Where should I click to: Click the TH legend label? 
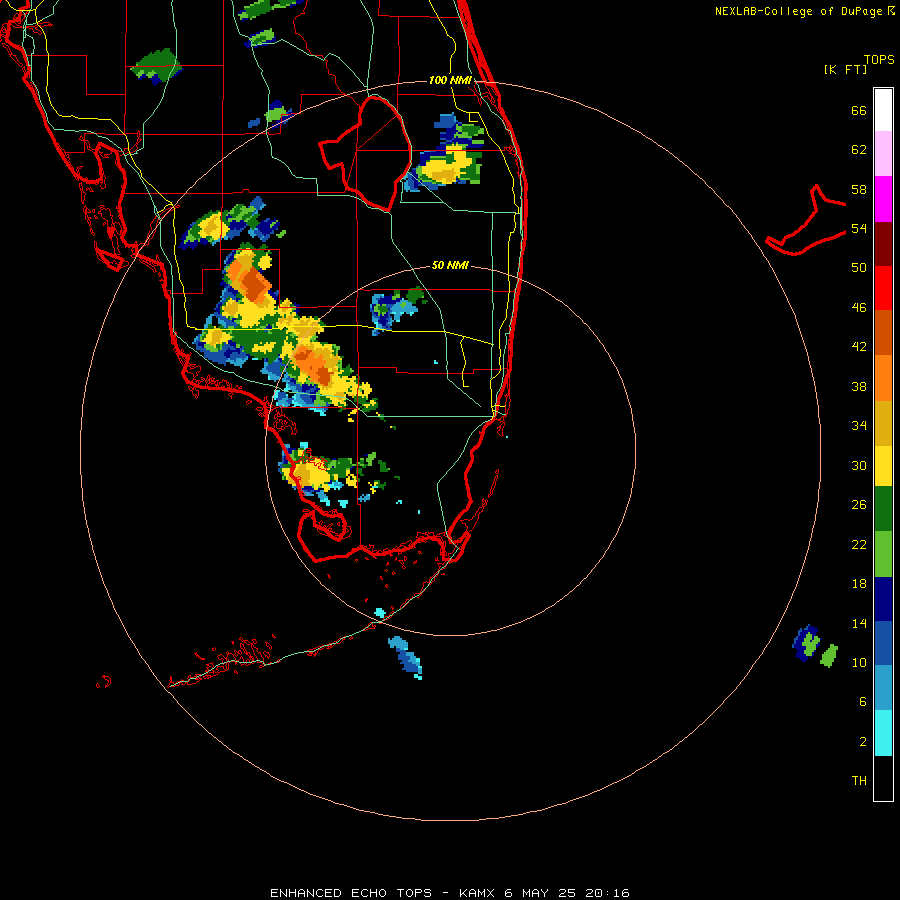pyautogui.click(x=859, y=781)
